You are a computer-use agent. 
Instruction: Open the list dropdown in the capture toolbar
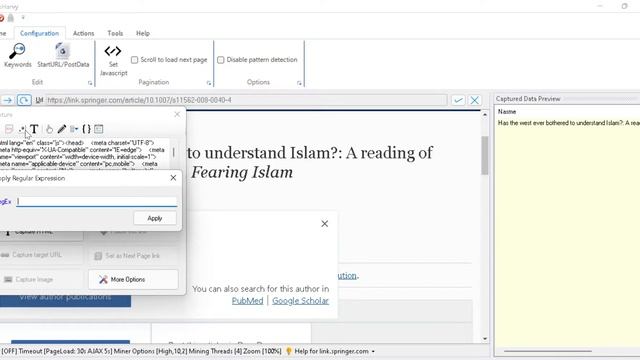coord(74,129)
